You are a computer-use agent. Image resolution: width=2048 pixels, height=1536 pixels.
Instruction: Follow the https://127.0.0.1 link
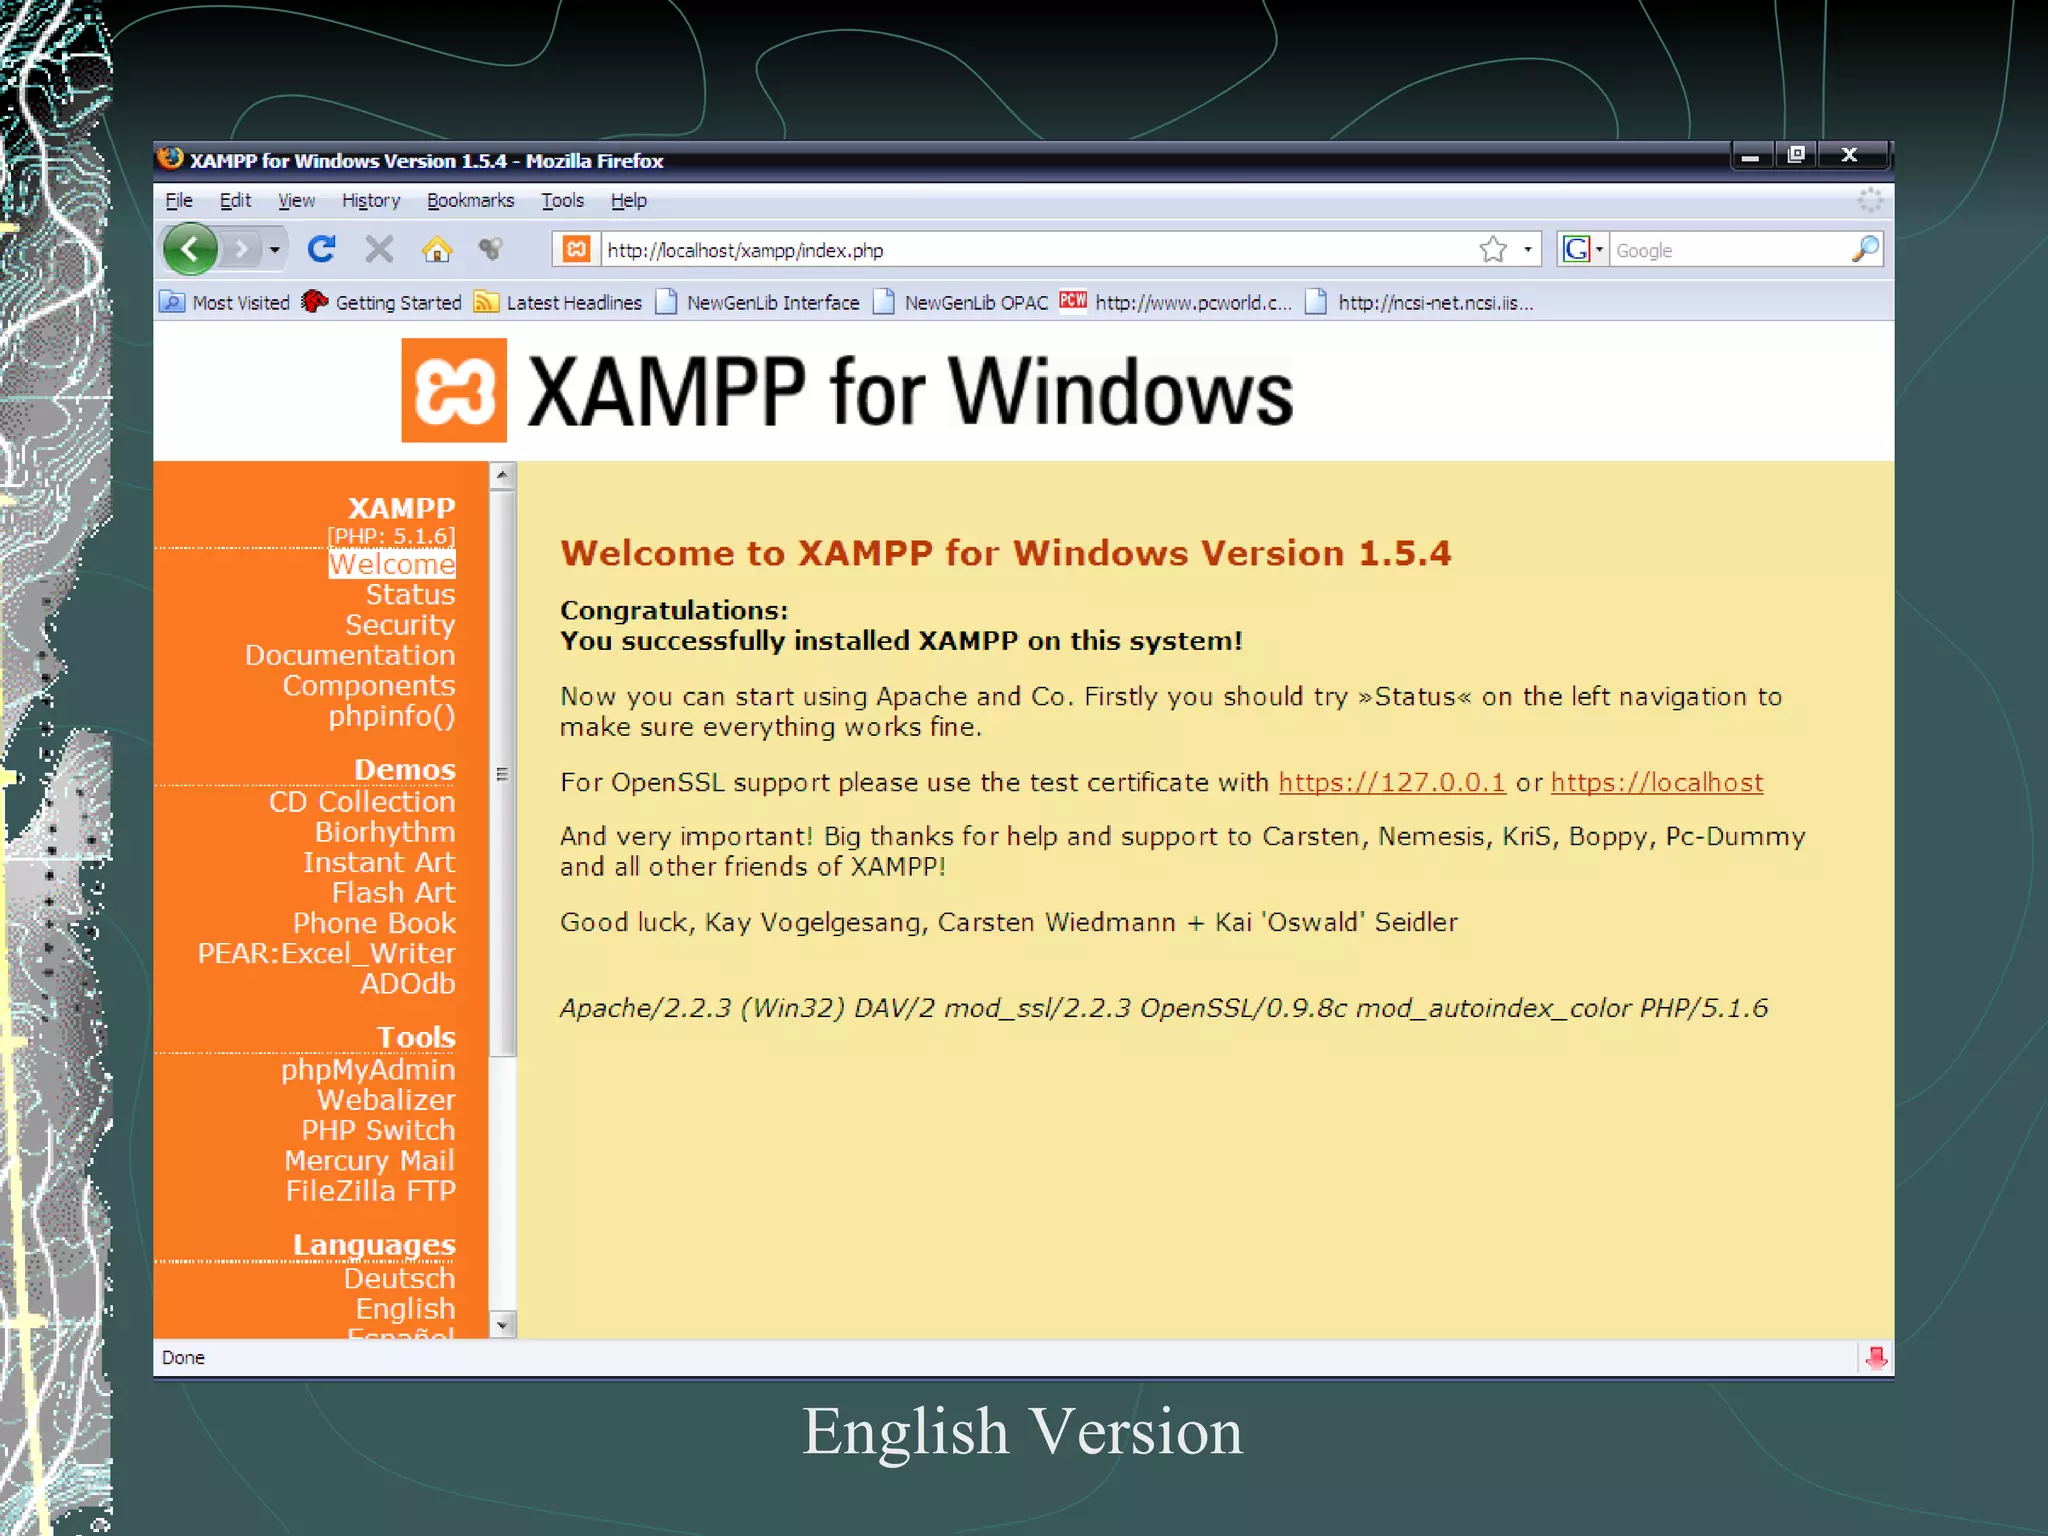(1391, 782)
